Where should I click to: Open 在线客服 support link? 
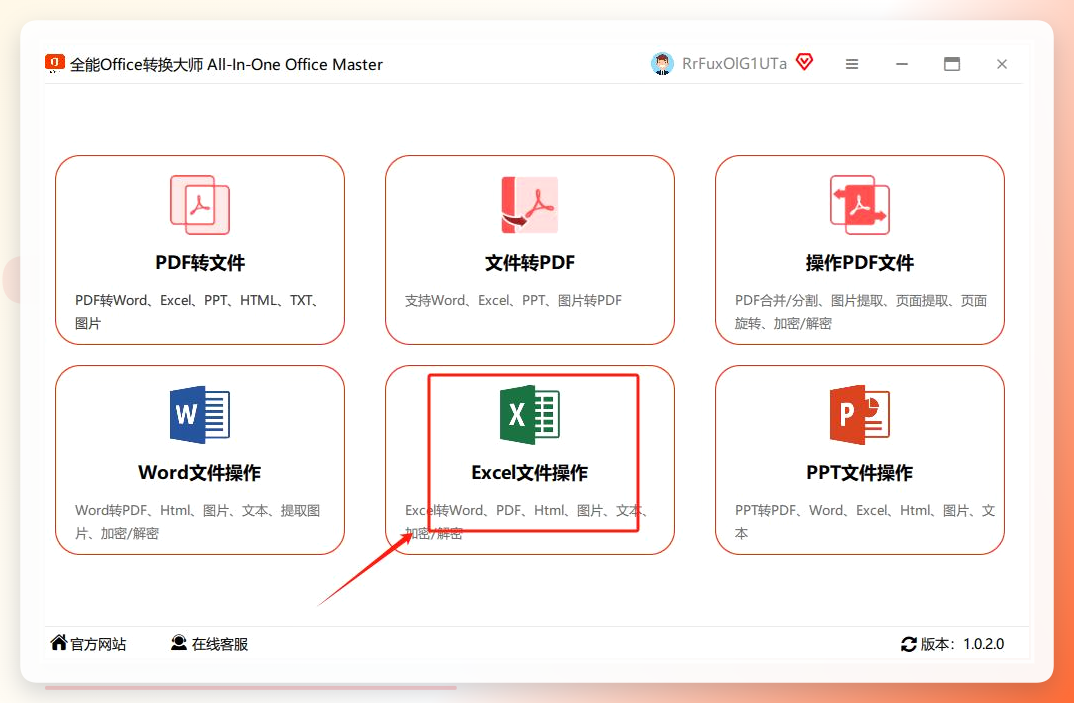pyautogui.click(x=220, y=644)
